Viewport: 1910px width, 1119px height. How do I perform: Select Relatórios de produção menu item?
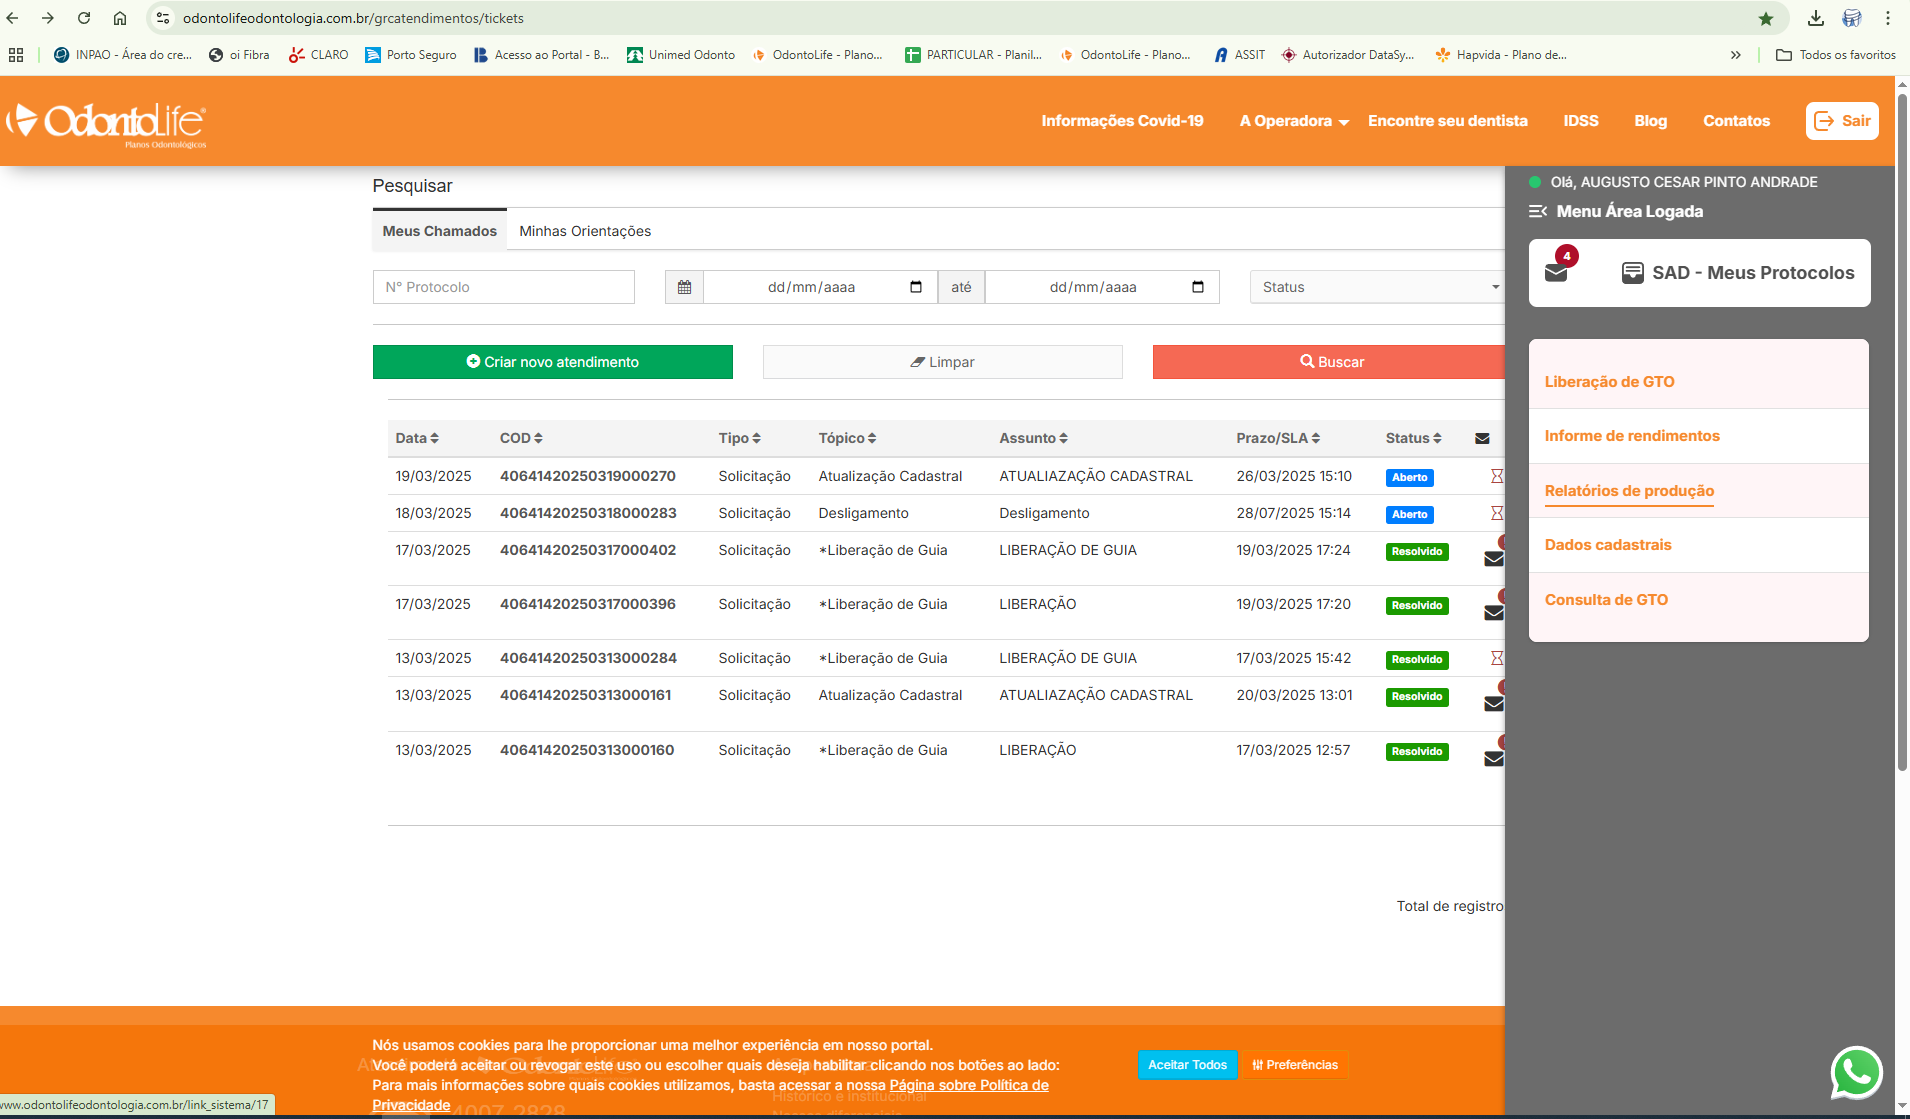[x=1629, y=491]
